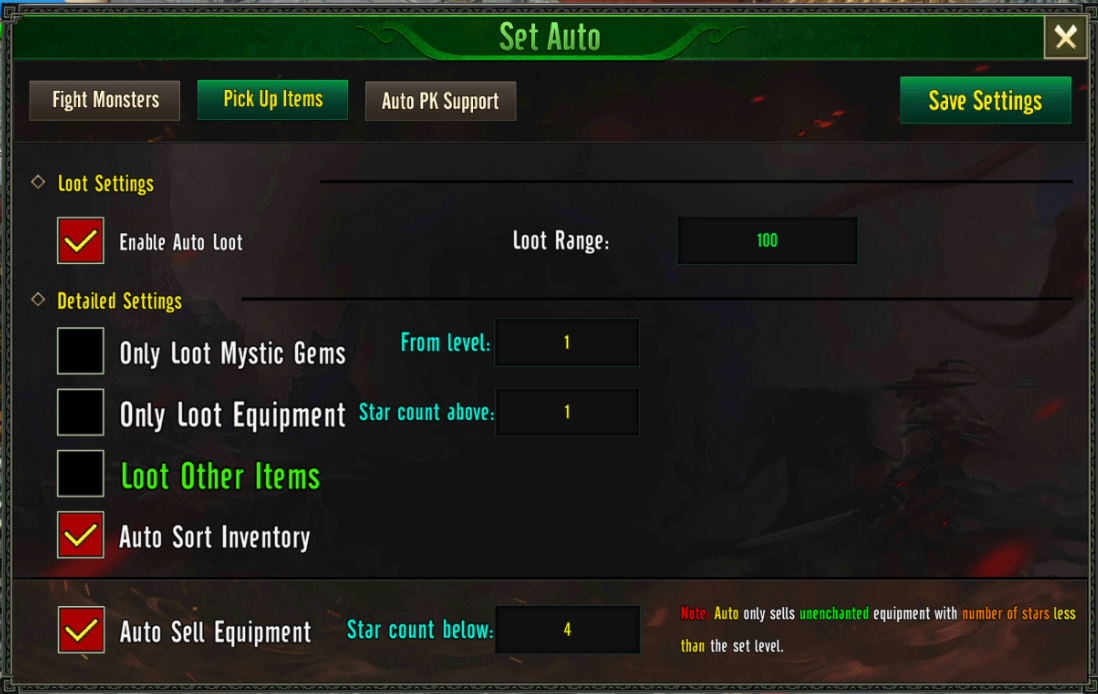1098x694 pixels.
Task: Close the Set Auto window
Action: [1065, 36]
